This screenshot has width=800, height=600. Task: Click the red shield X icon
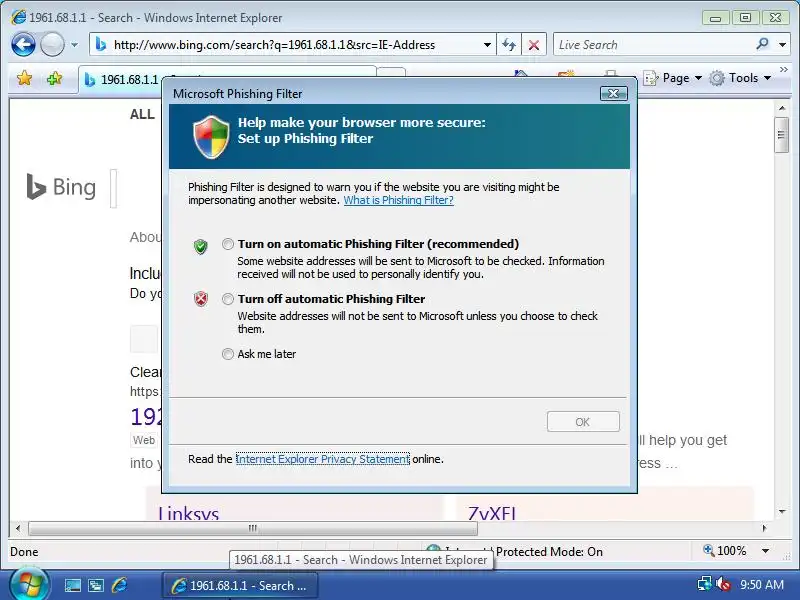pyautogui.click(x=201, y=298)
